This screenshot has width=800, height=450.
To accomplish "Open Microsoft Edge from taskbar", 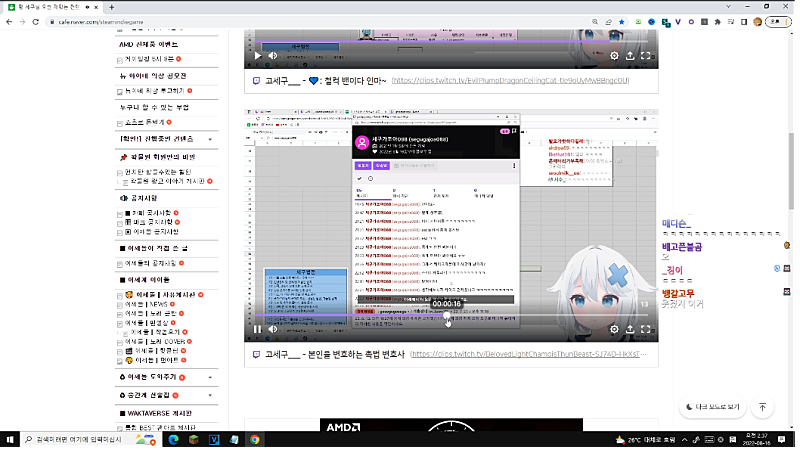I will click(x=171, y=439).
